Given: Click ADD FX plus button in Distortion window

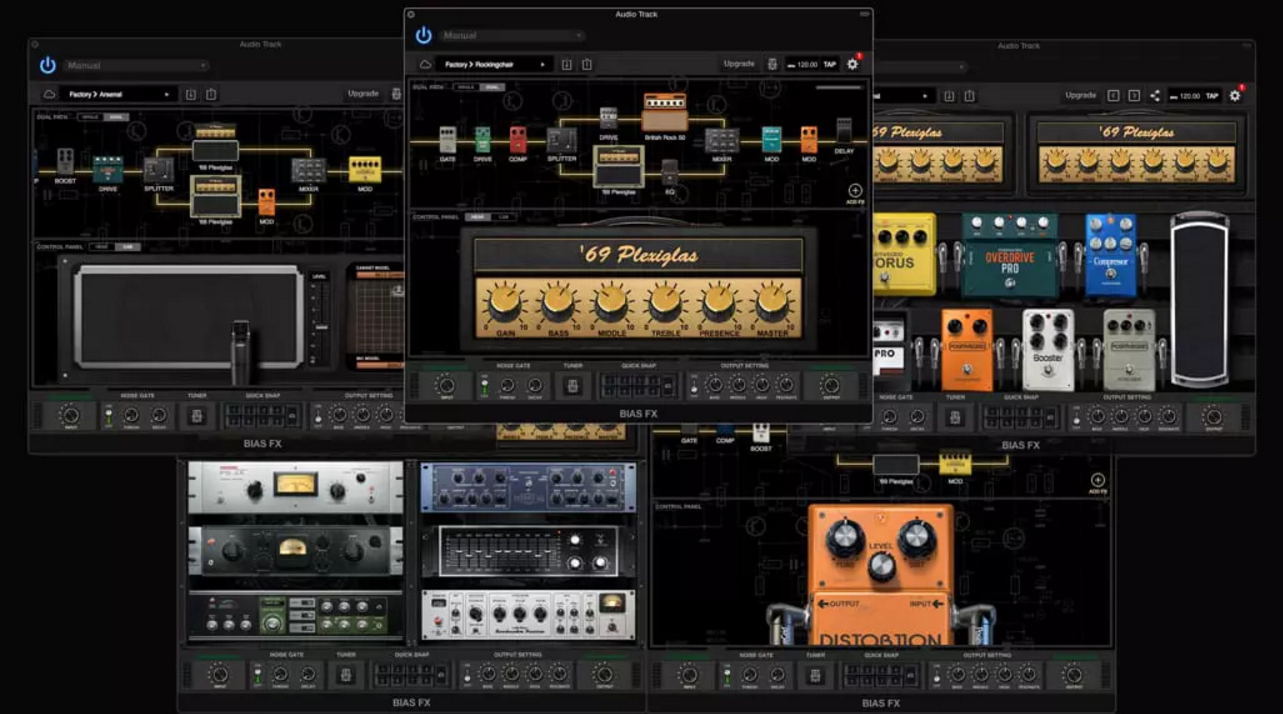Looking at the screenshot, I should click(1098, 480).
